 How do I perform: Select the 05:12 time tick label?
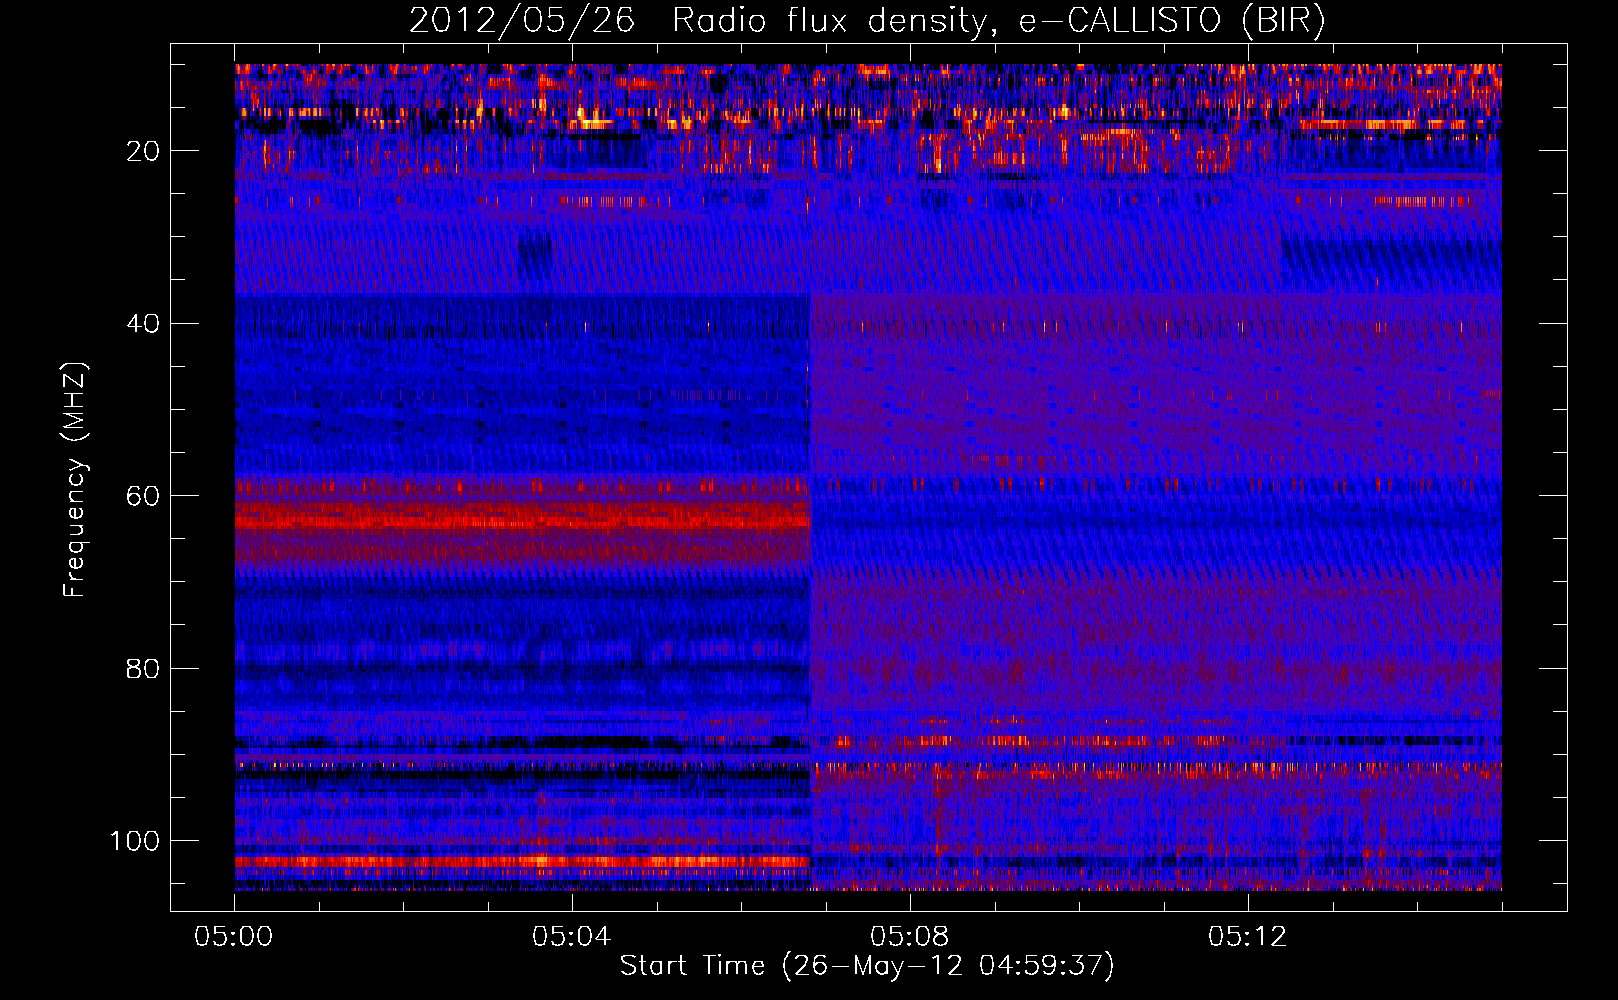(1248, 936)
